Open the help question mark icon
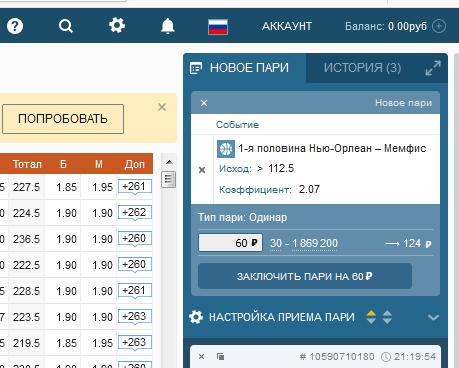Image resolution: width=459 pixels, height=368 pixels. pyautogui.click(x=15, y=26)
